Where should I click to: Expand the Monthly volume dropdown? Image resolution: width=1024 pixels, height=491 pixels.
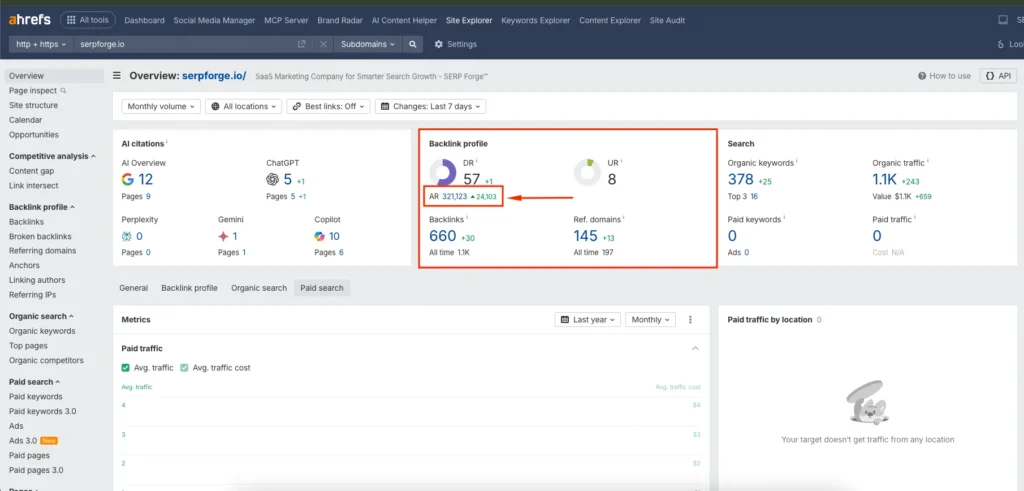pos(161,106)
